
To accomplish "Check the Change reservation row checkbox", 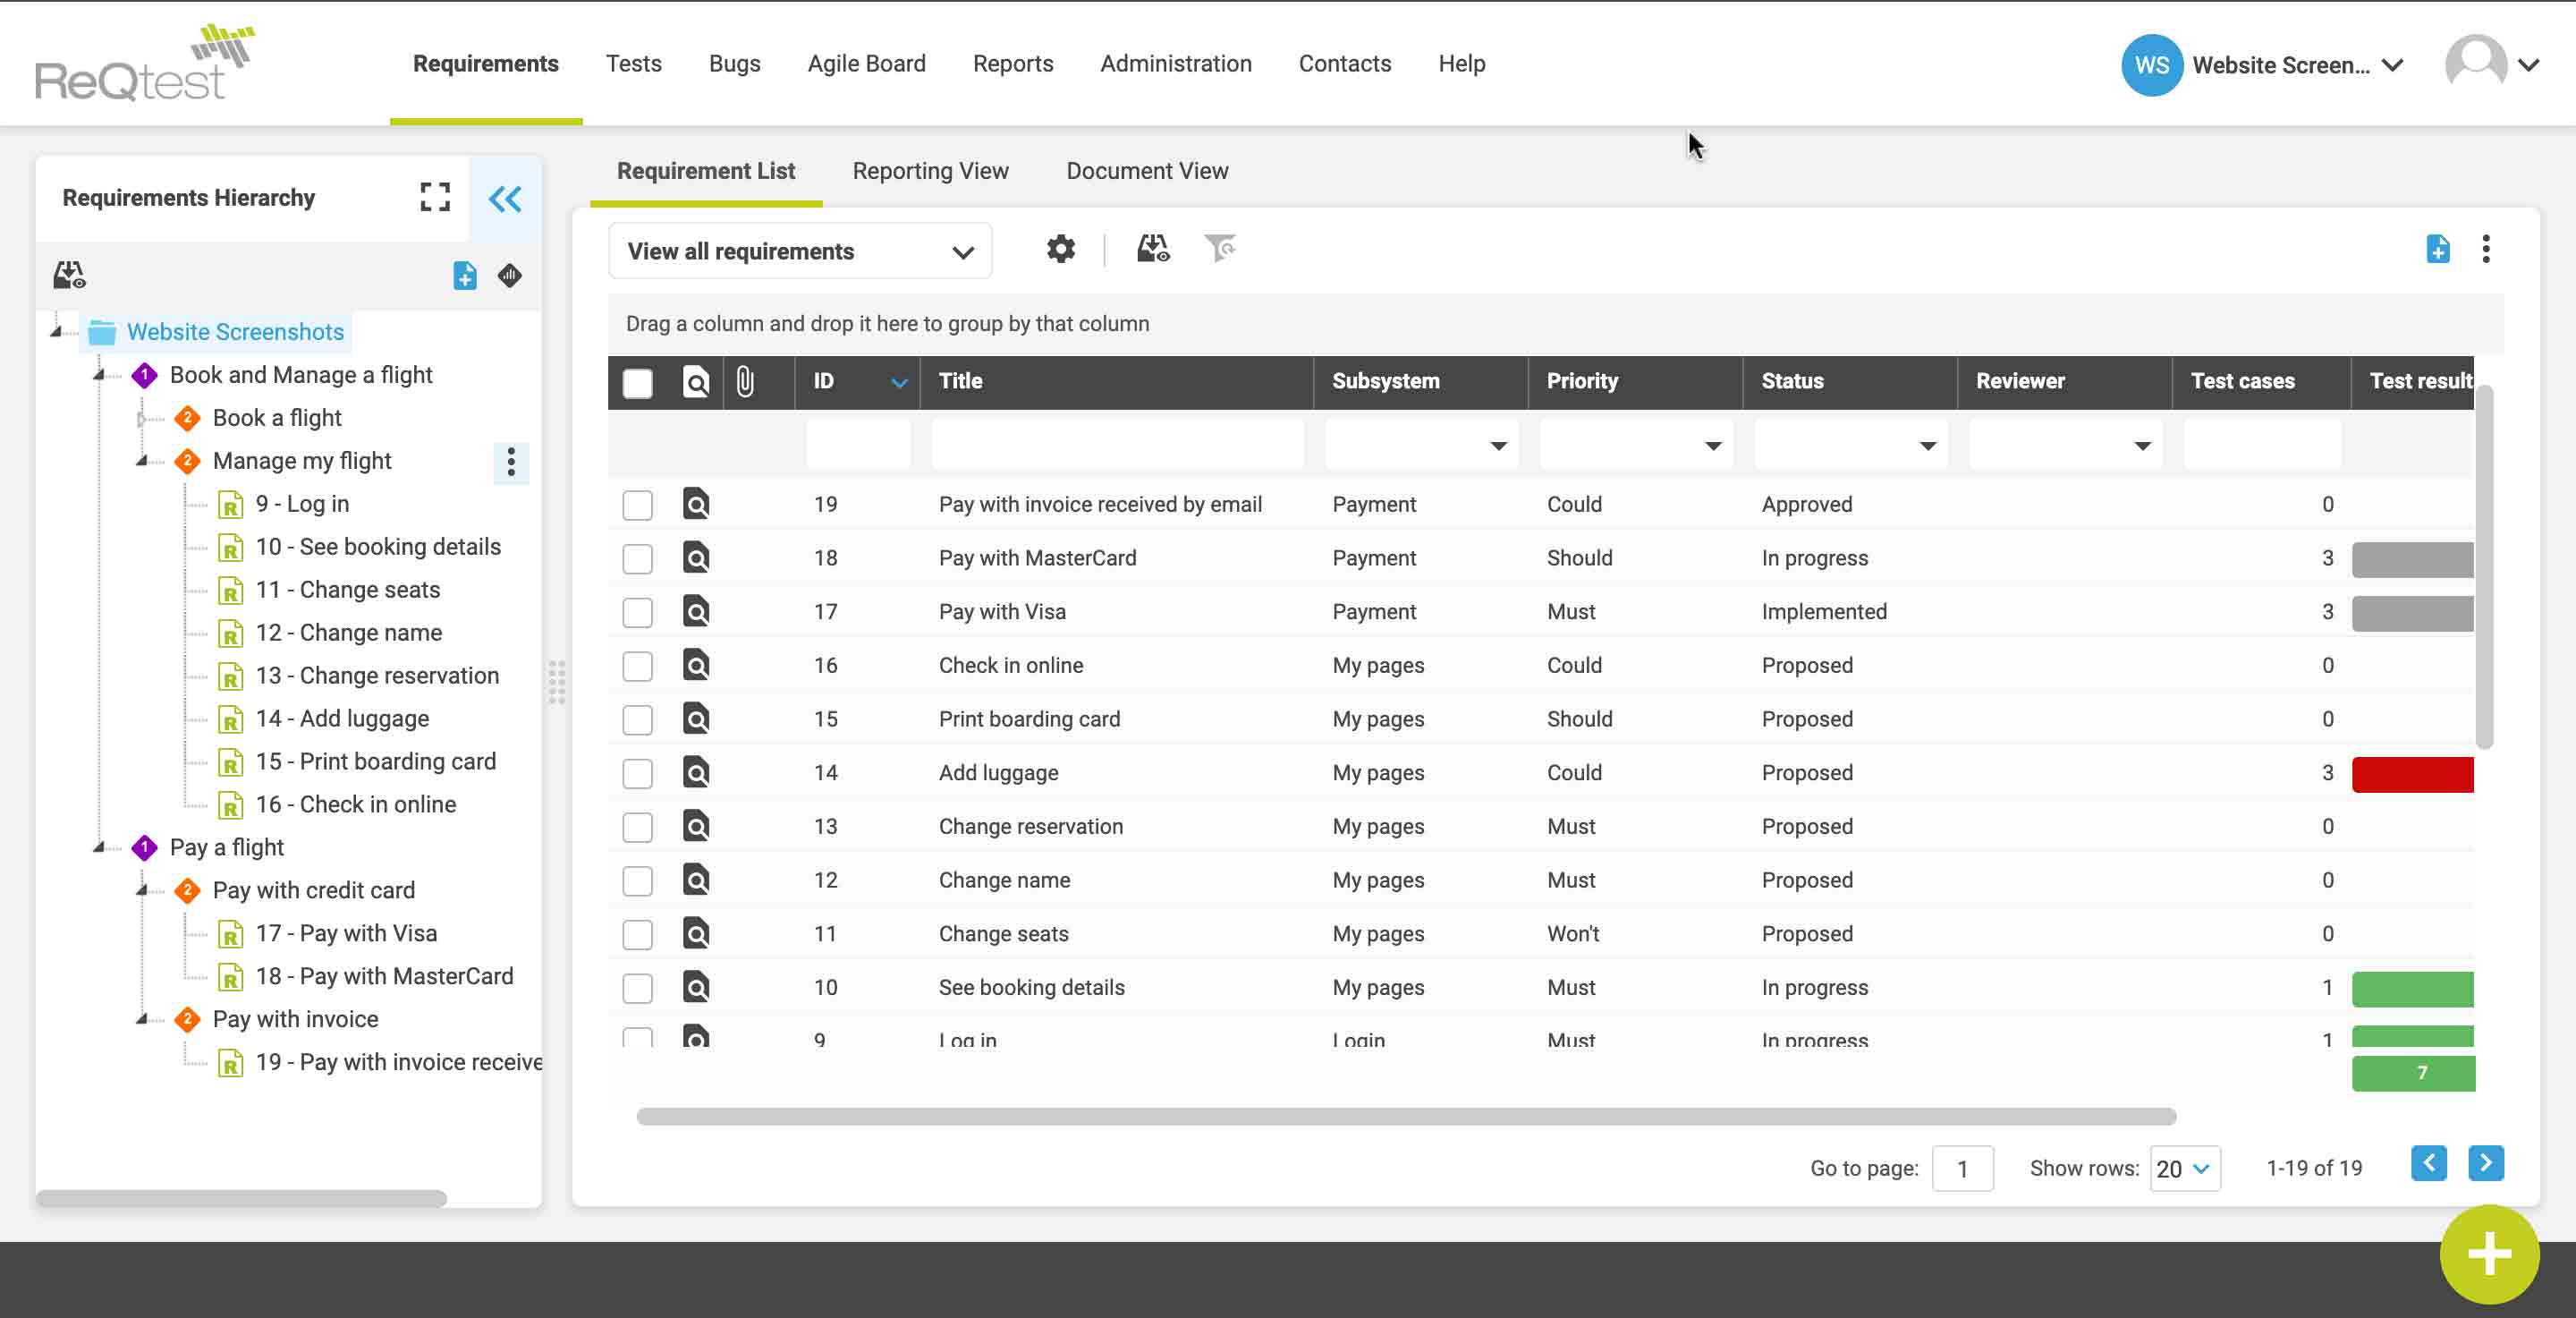I will pyautogui.click(x=638, y=827).
